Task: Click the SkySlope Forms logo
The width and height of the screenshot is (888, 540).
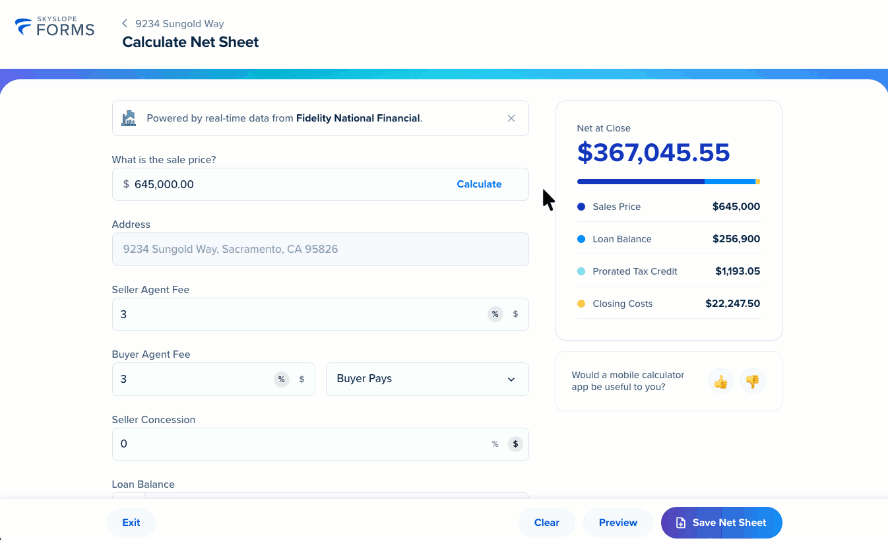Action: 54,27
